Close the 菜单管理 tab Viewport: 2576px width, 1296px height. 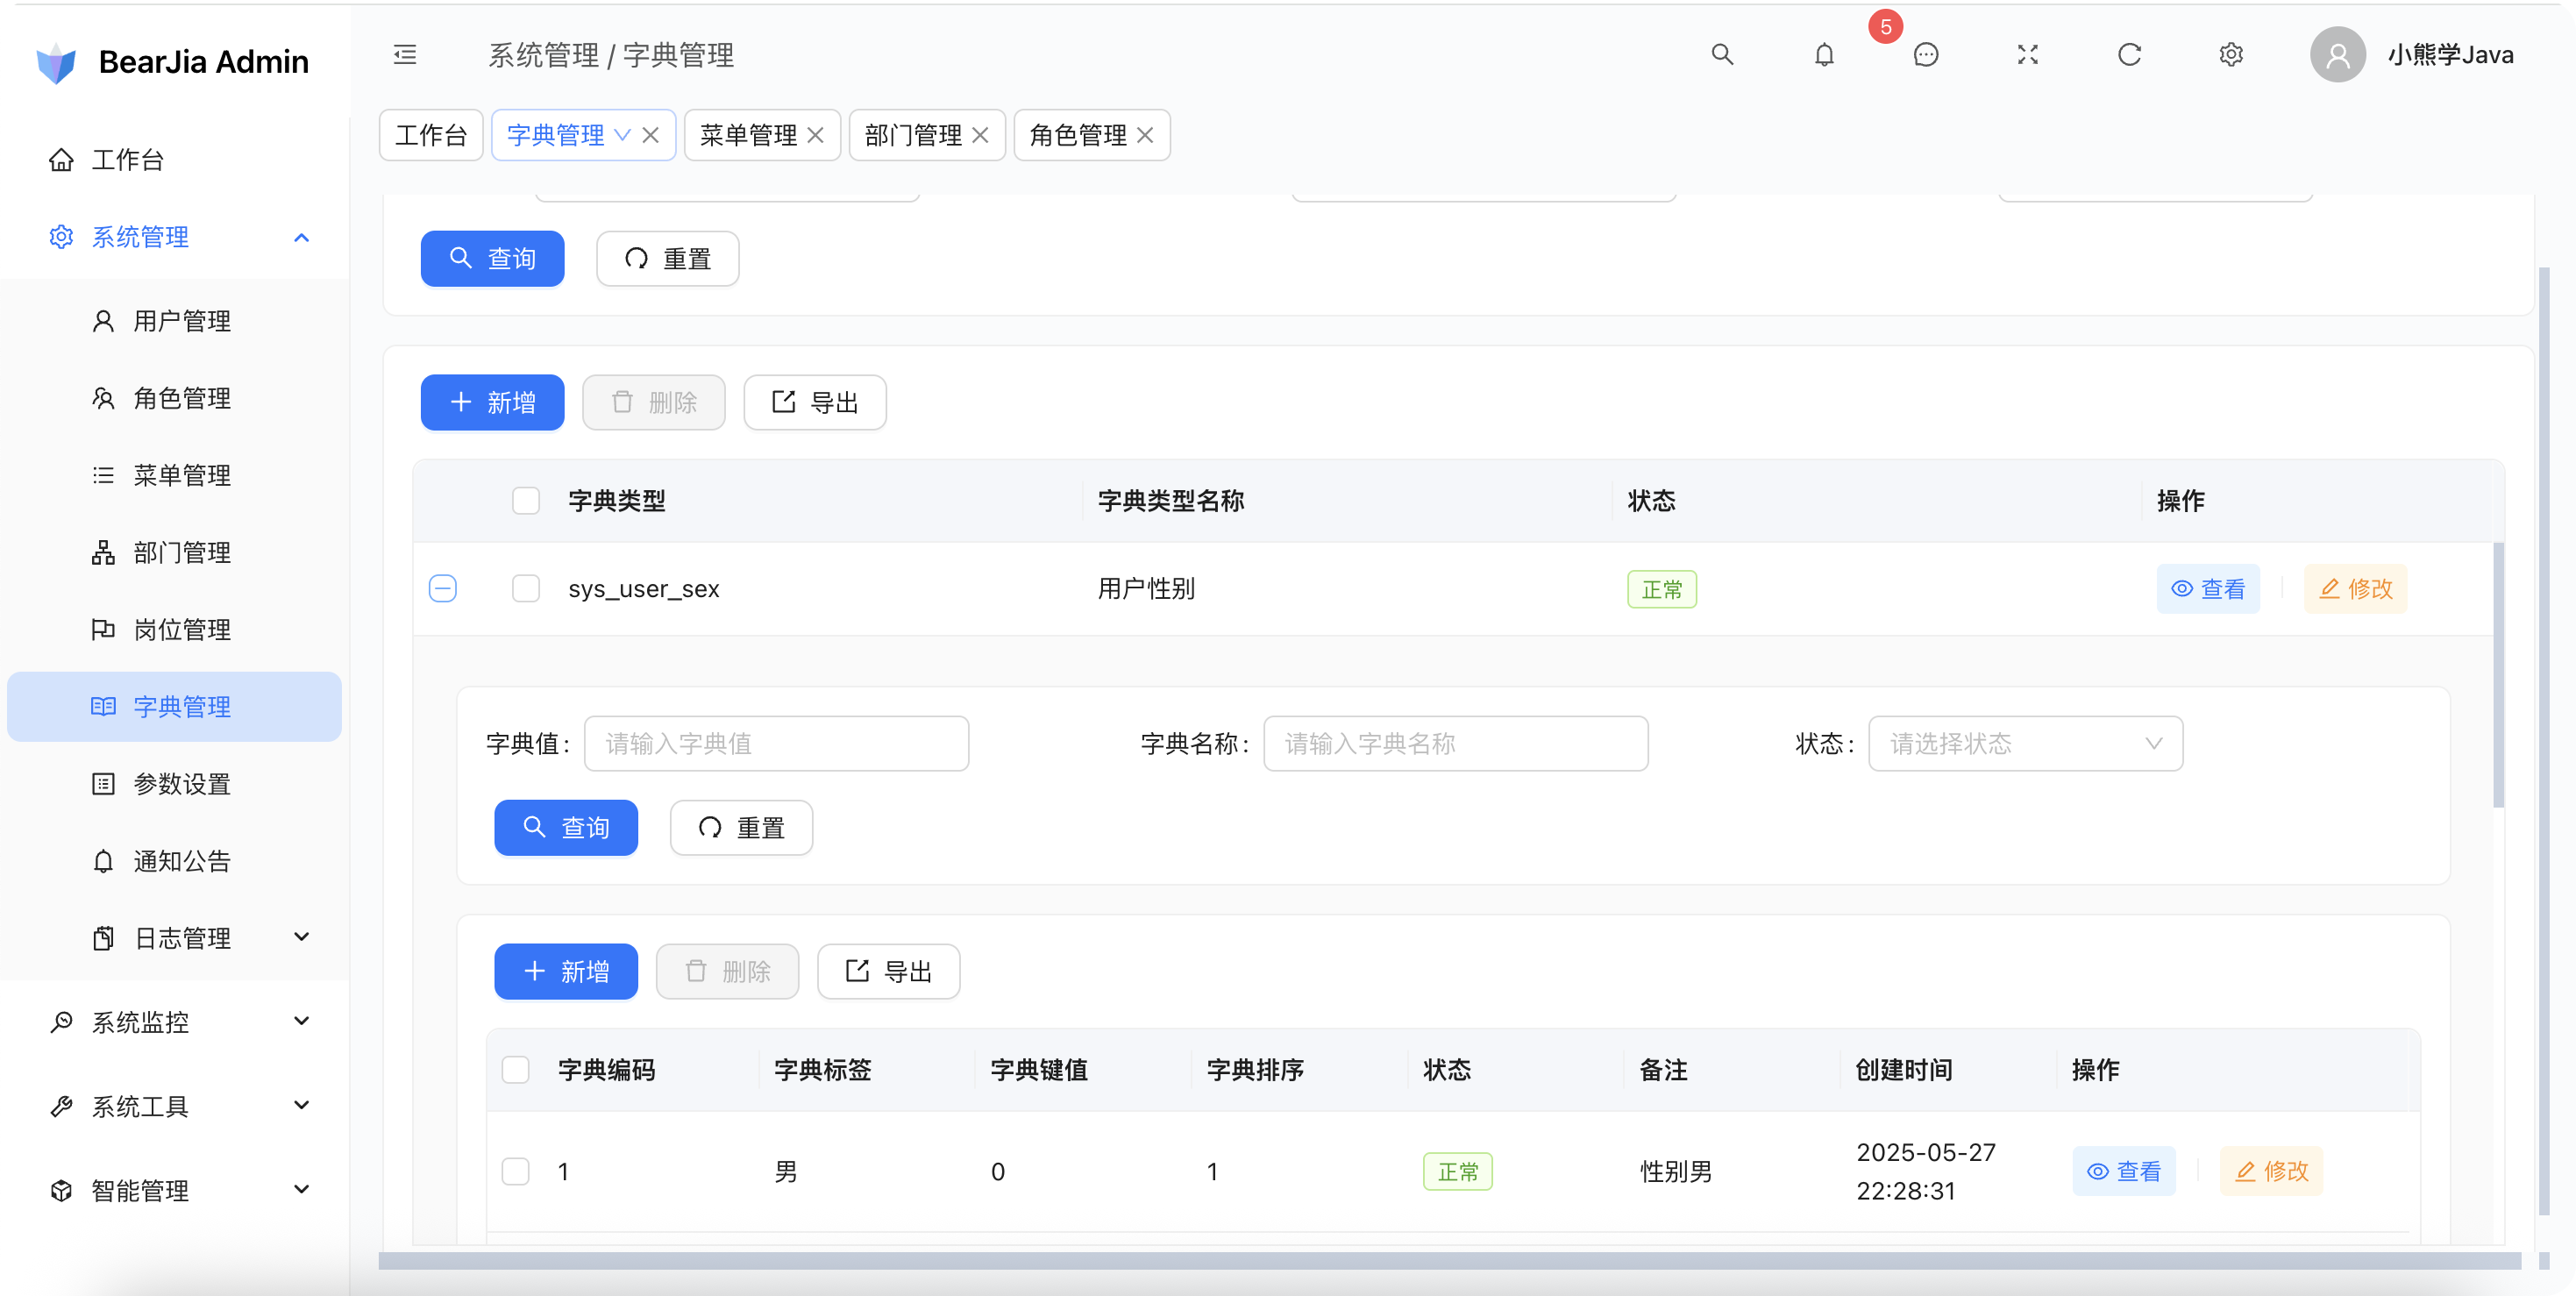pyautogui.click(x=816, y=135)
